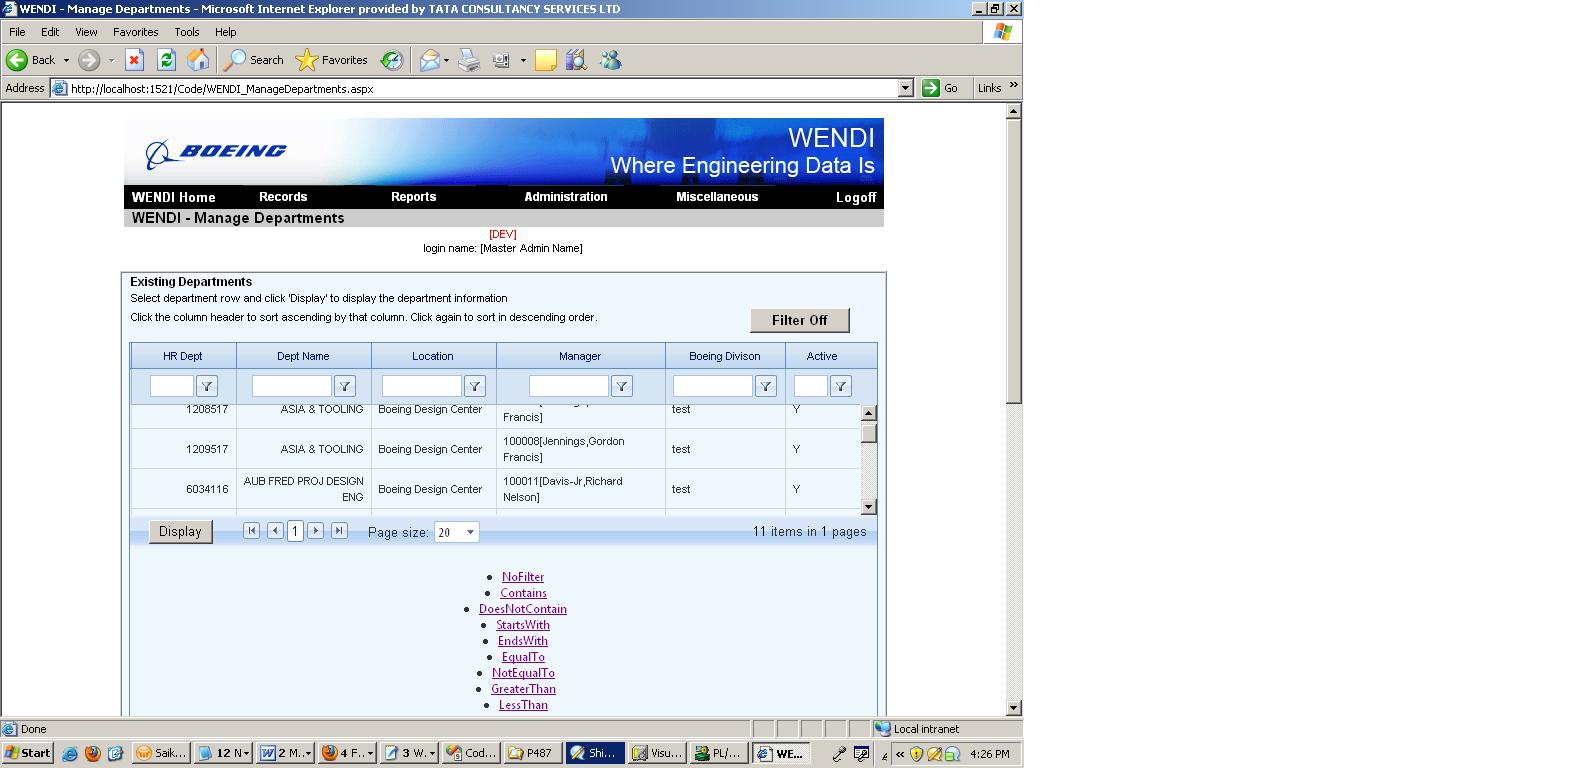Viewport: 1576px width, 768px height.
Task: Open the View menu
Action: coord(86,32)
